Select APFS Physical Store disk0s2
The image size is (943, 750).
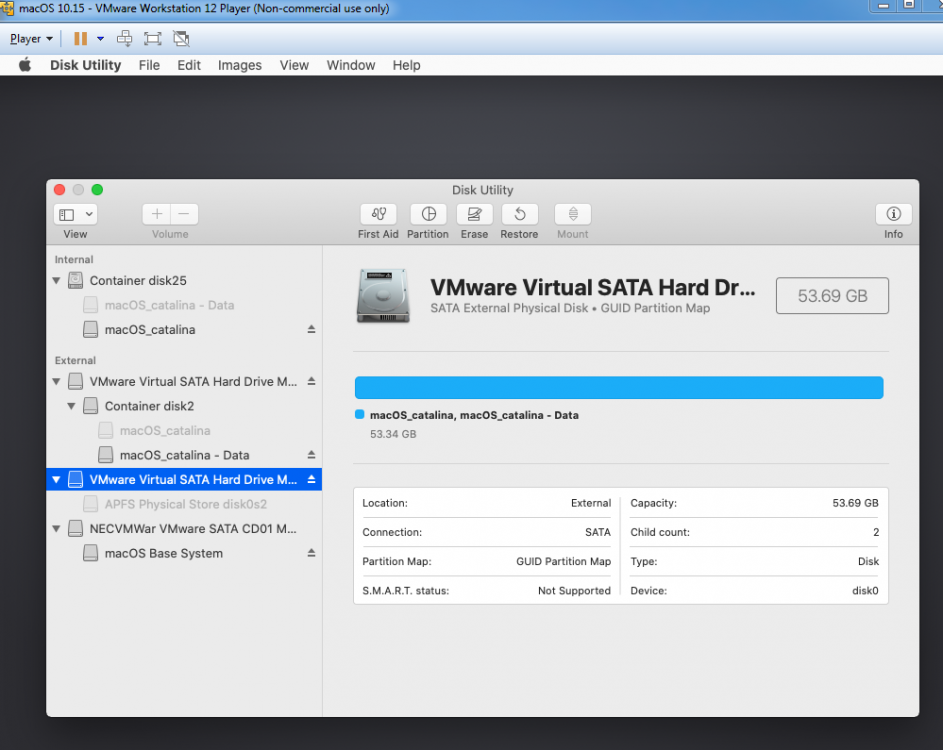[x=185, y=504]
